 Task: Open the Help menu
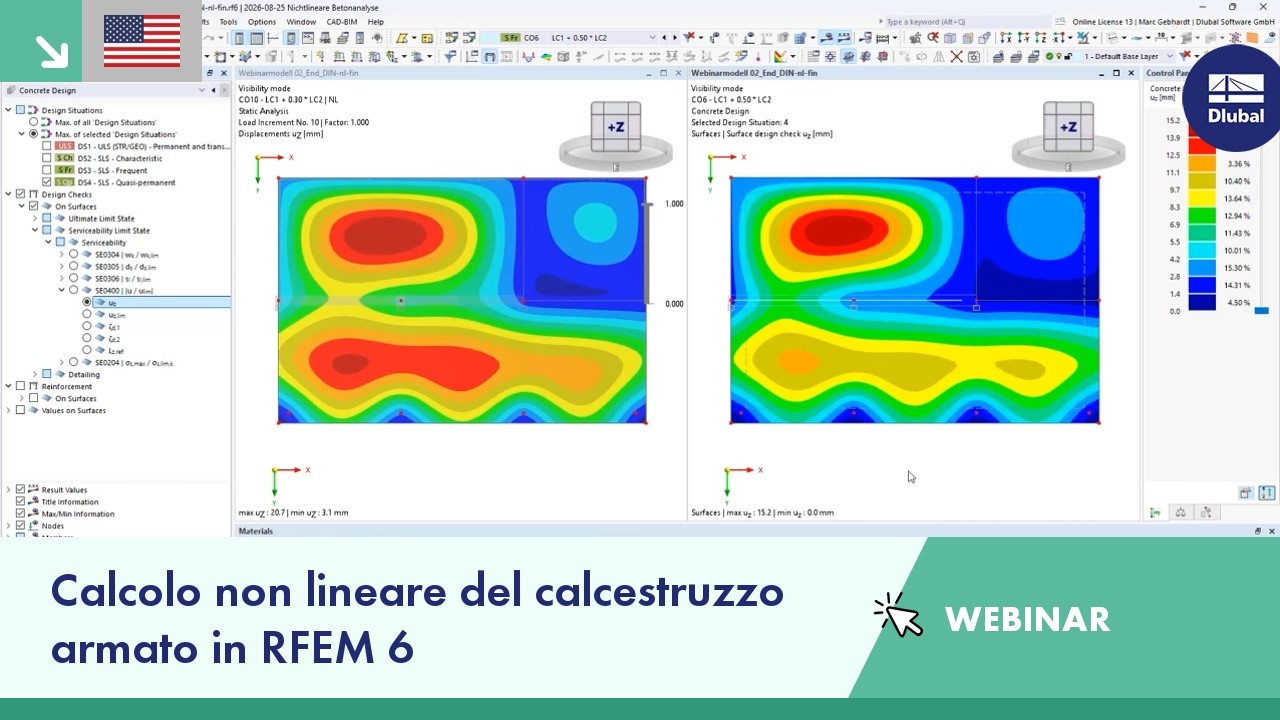(376, 22)
